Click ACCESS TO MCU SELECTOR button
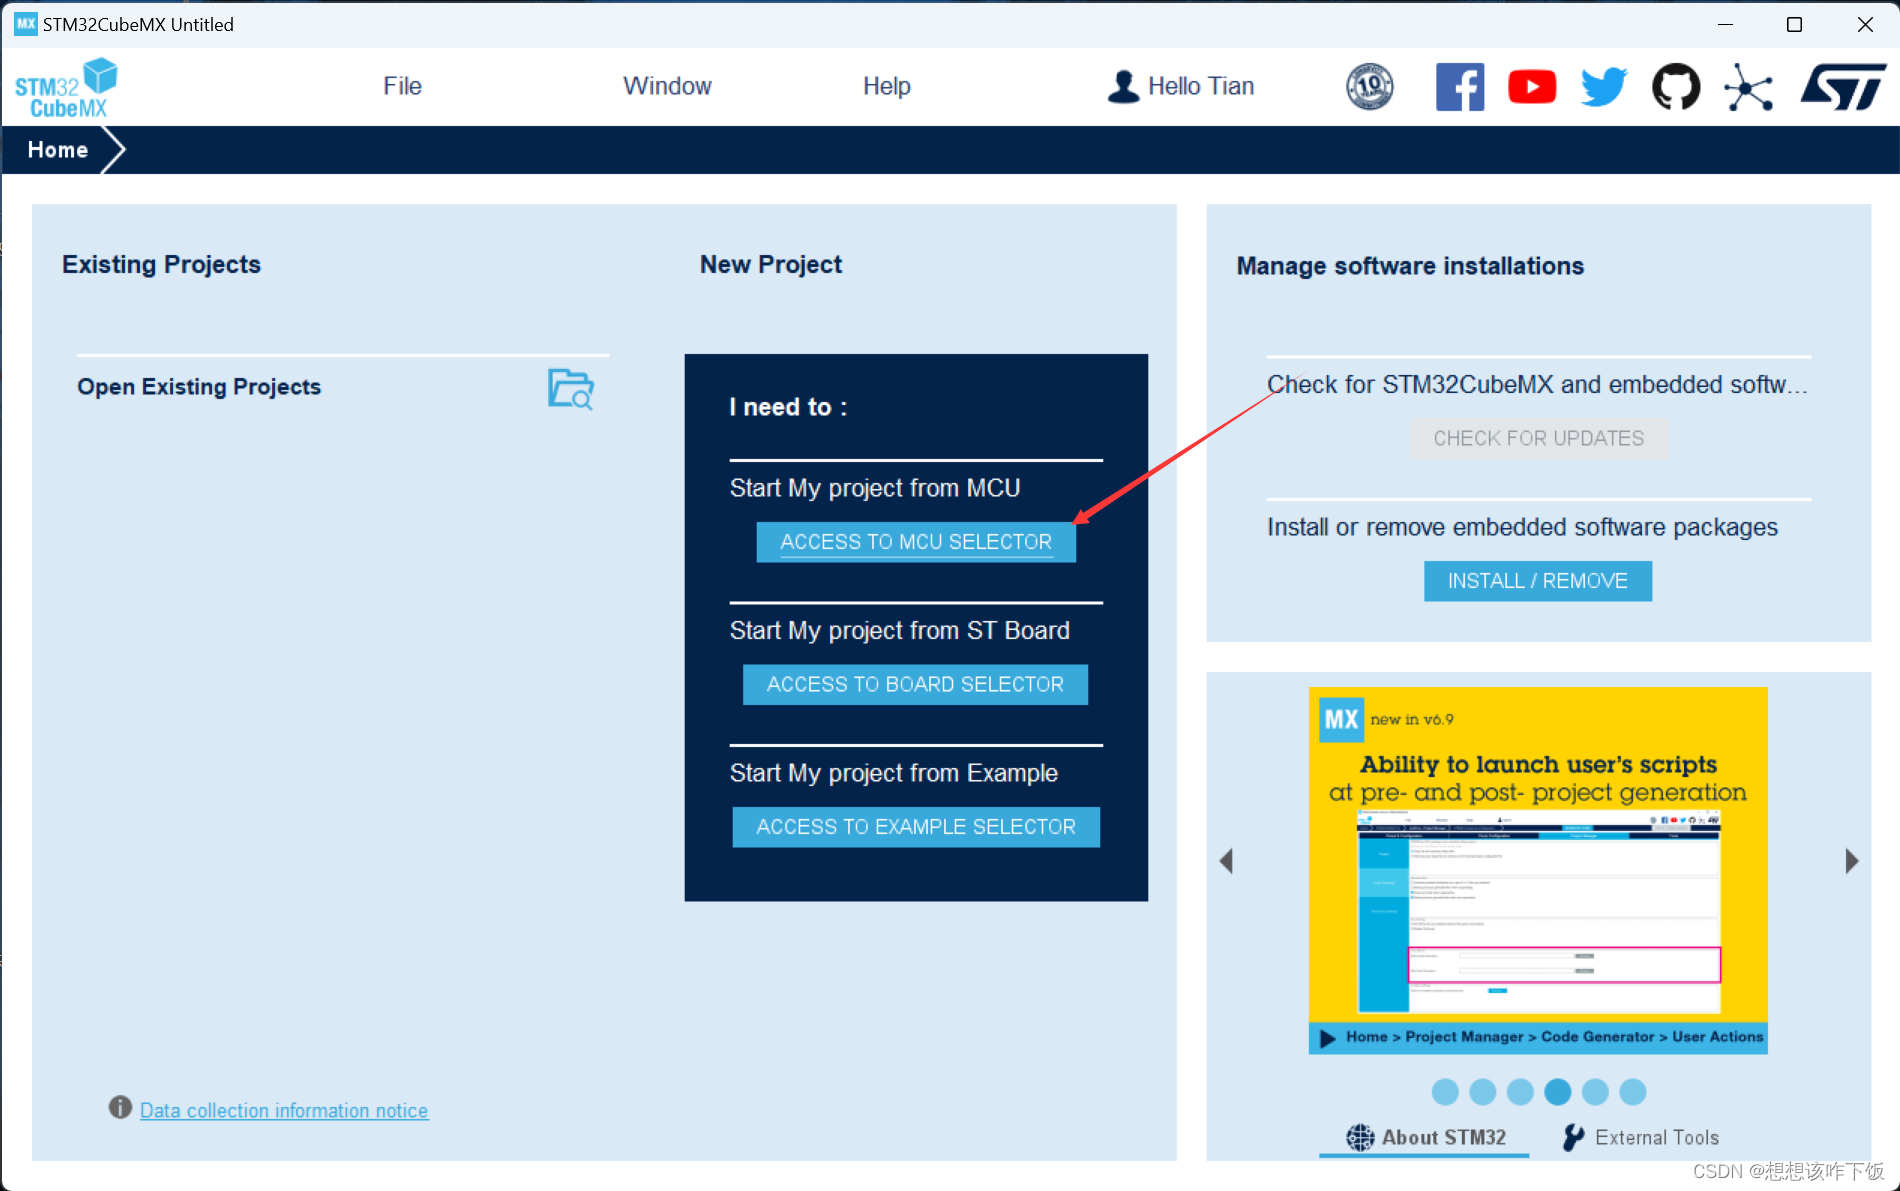The image size is (1900, 1191). pos(916,542)
